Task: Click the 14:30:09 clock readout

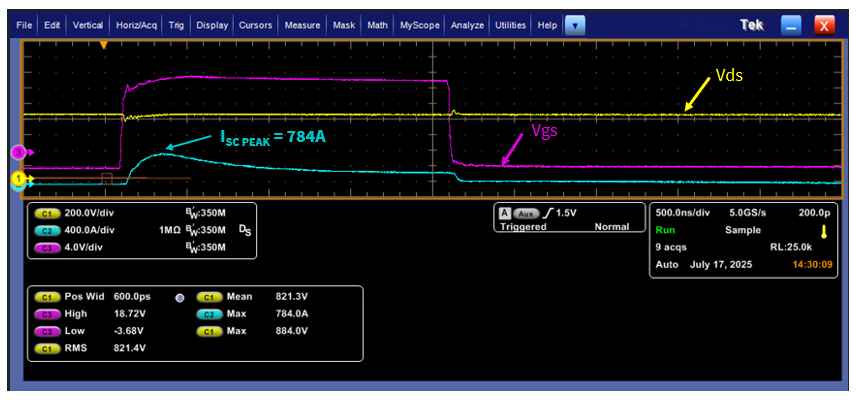Action: [x=812, y=264]
